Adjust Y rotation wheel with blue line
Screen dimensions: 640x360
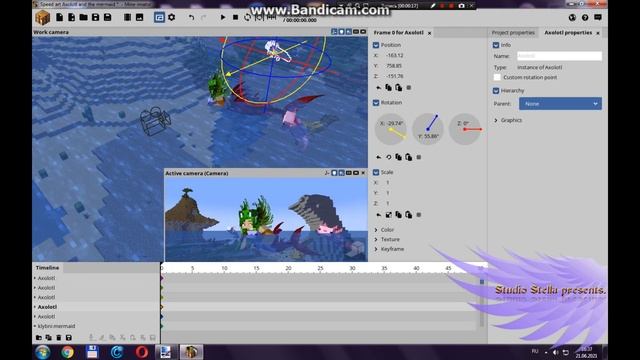428,129
